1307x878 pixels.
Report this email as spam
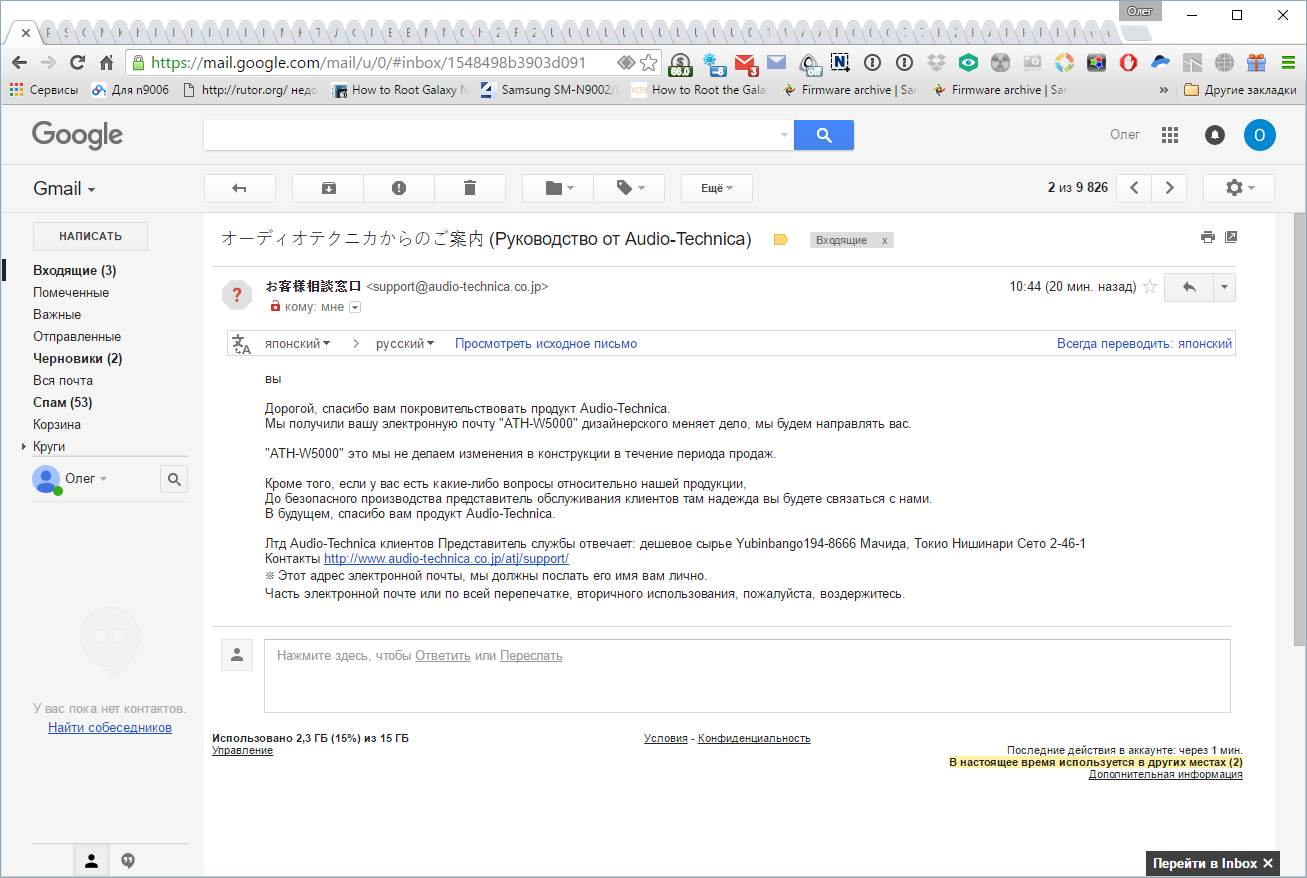(x=399, y=188)
